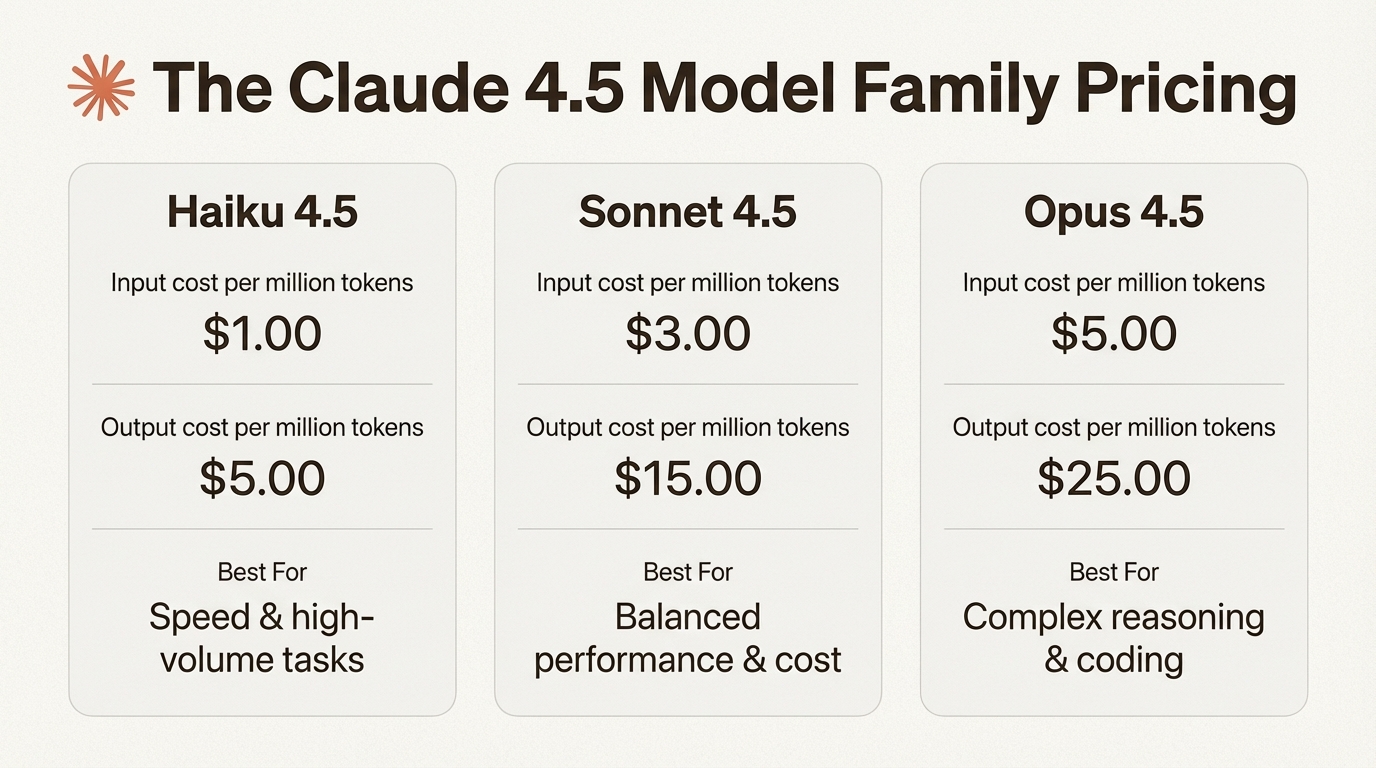This screenshot has height=768, width=1376.
Task: Click the orange Claude starburst logo
Action: click(101, 88)
